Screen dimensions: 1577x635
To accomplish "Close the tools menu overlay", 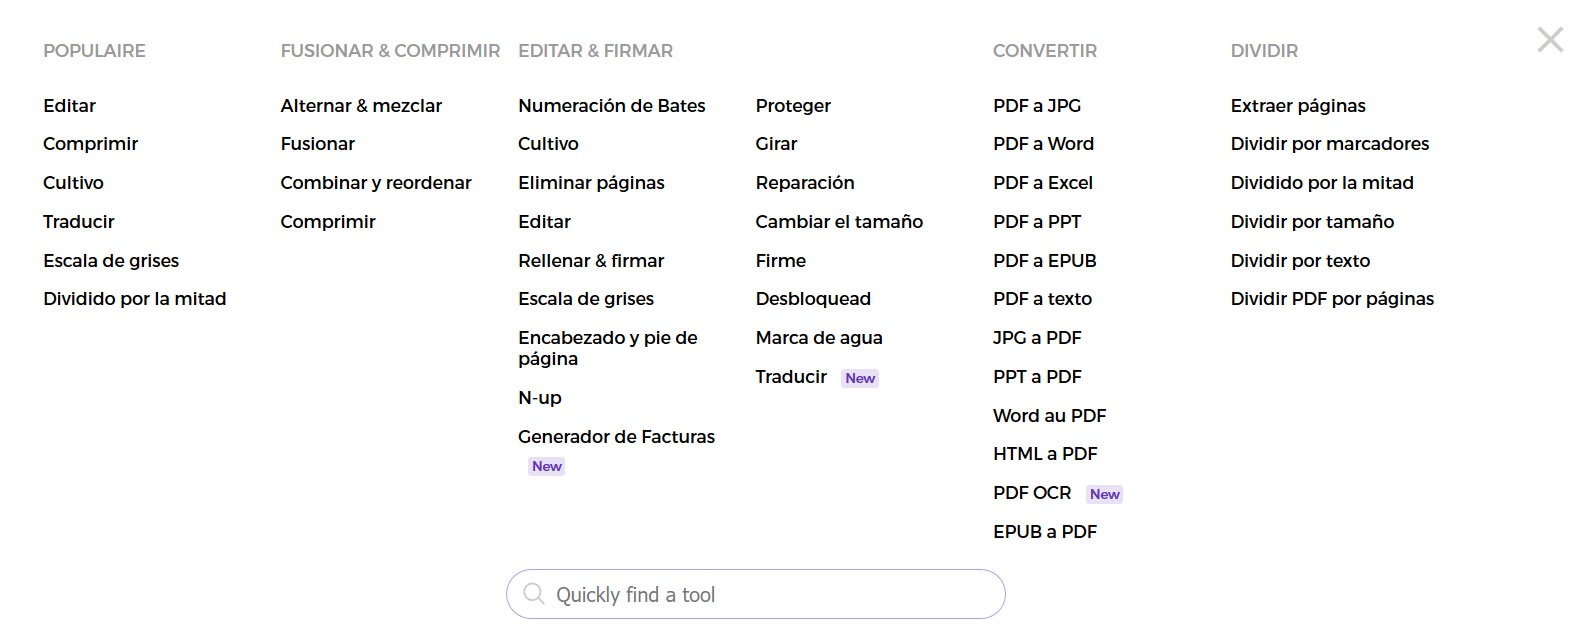I will point(1550,40).
